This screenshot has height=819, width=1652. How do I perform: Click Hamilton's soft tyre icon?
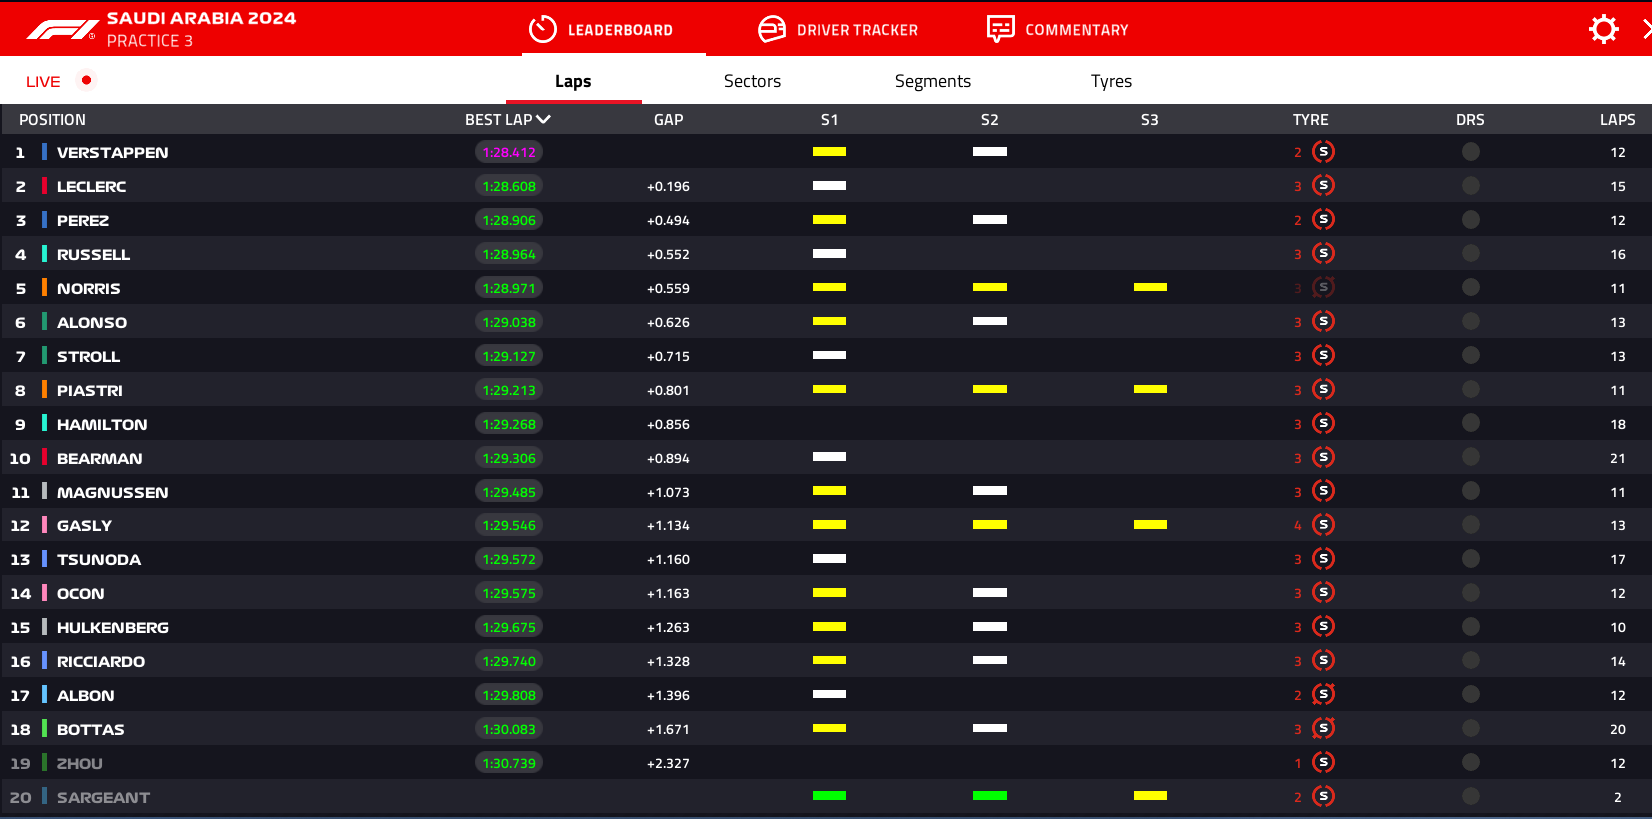(x=1324, y=424)
